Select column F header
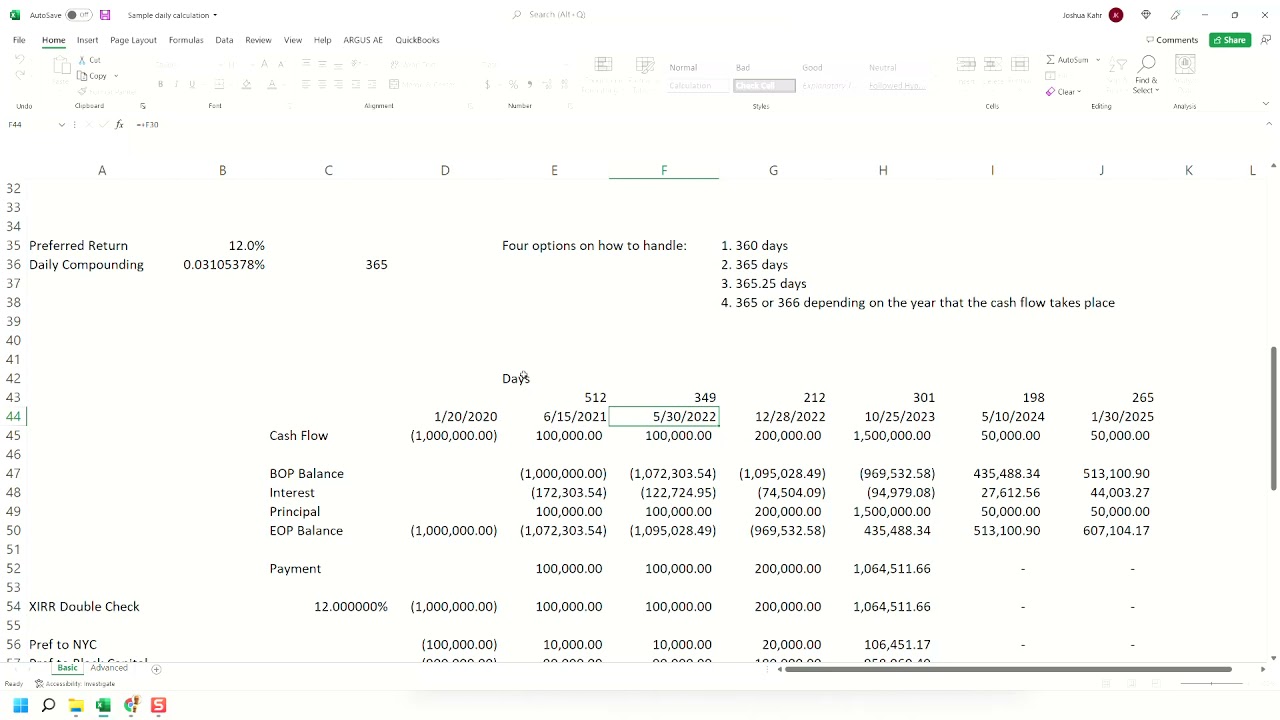Image resolution: width=1280 pixels, height=720 pixels. [664, 170]
